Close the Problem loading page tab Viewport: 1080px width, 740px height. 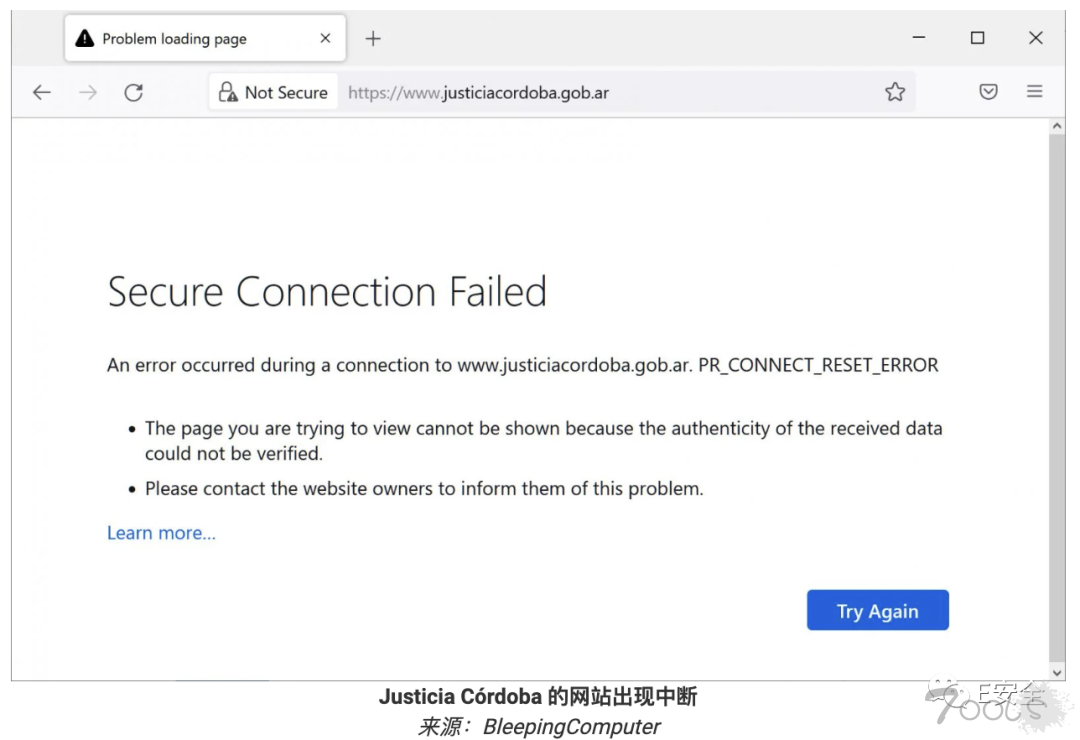pos(325,39)
